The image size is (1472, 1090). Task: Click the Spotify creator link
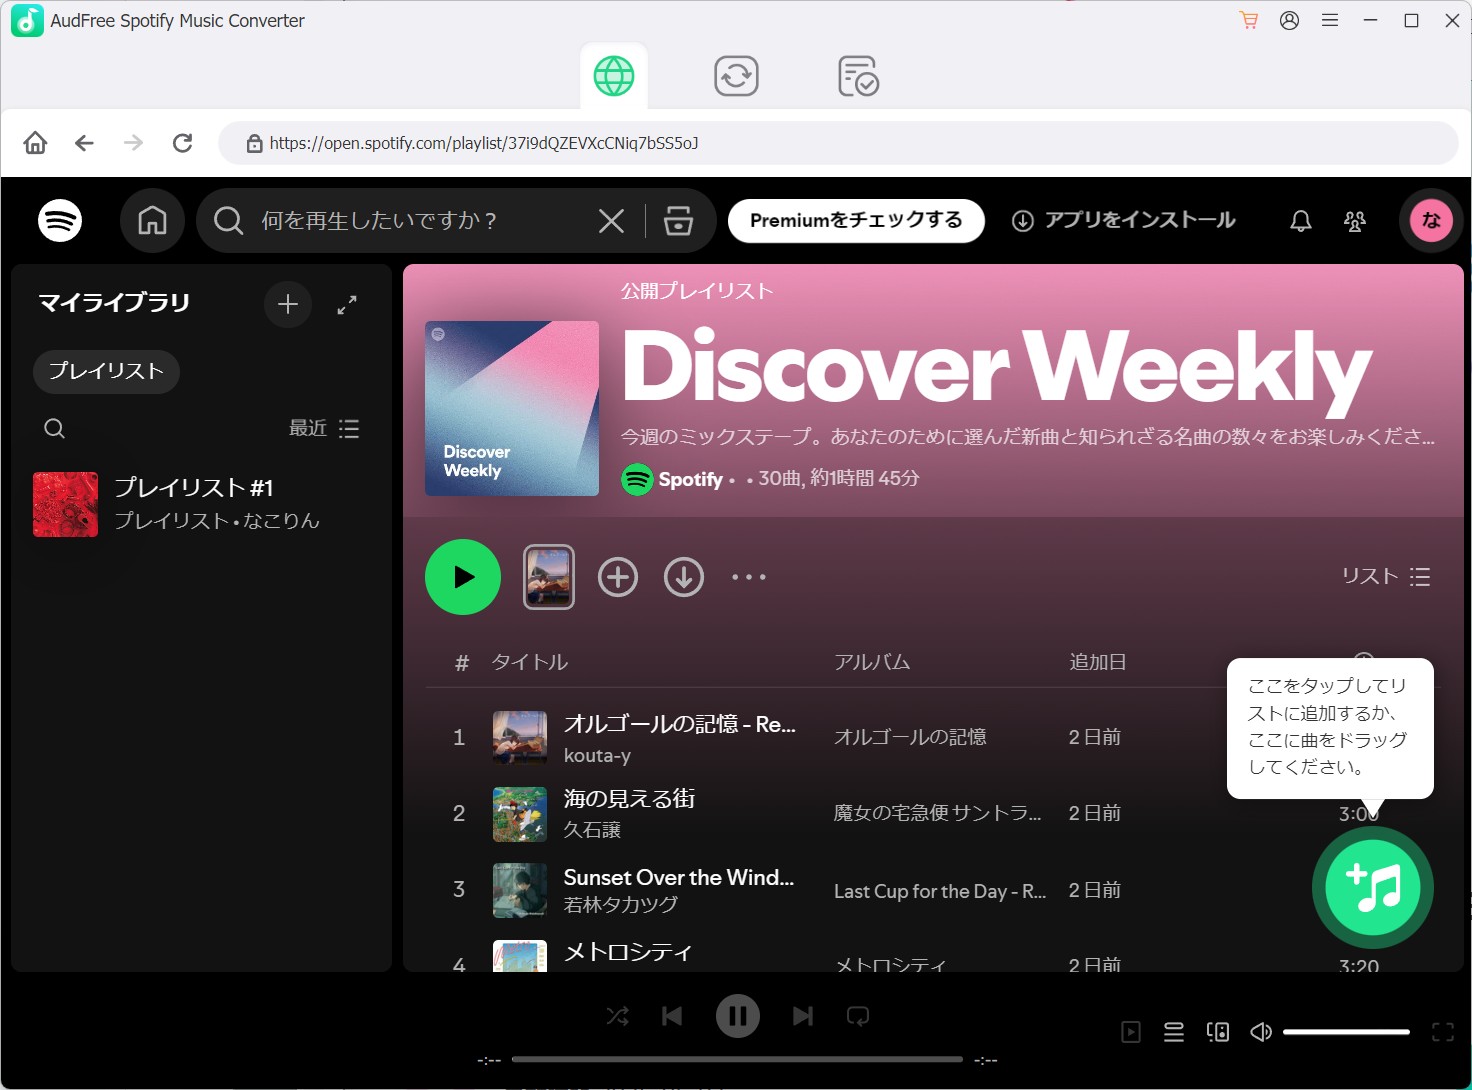tap(690, 479)
